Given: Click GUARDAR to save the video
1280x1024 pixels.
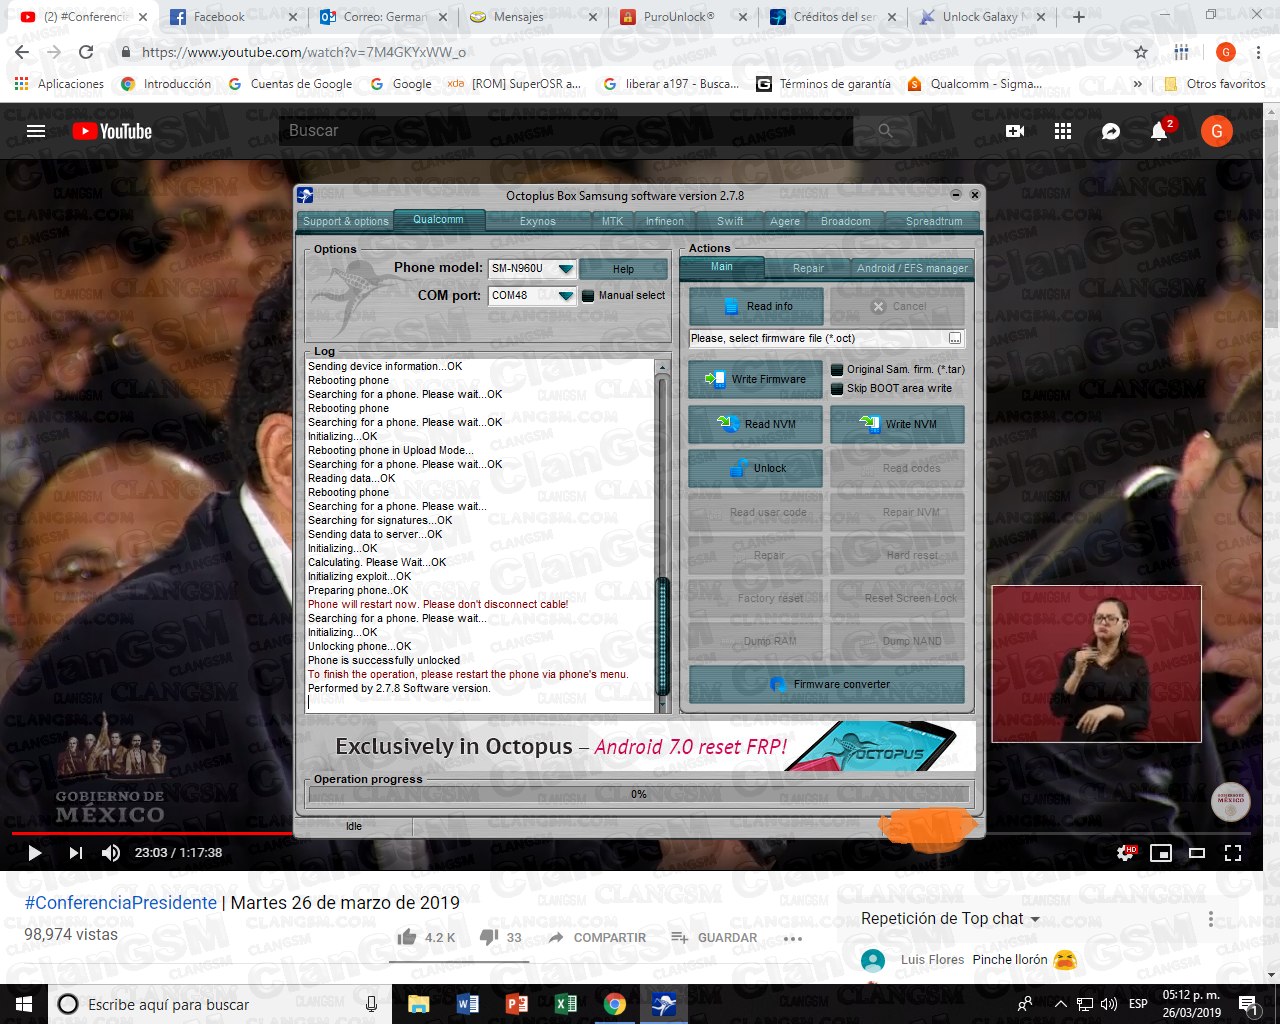Looking at the screenshot, I should click(x=714, y=937).
